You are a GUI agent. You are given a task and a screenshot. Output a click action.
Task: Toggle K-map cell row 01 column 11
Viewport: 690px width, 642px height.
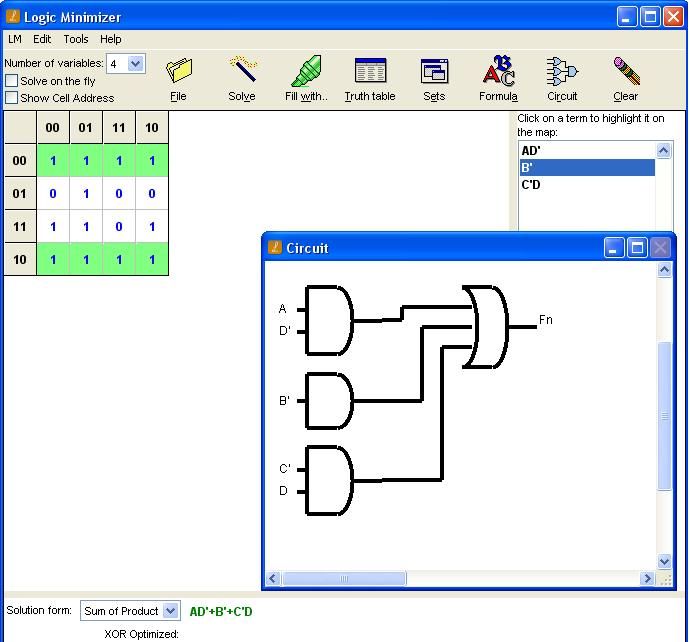pyautogui.click(x=119, y=193)
